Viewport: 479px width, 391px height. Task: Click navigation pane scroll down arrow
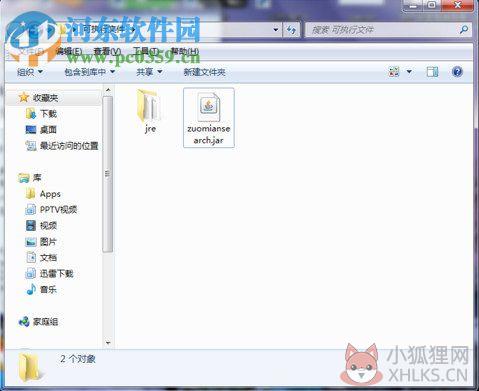(108, 343)
